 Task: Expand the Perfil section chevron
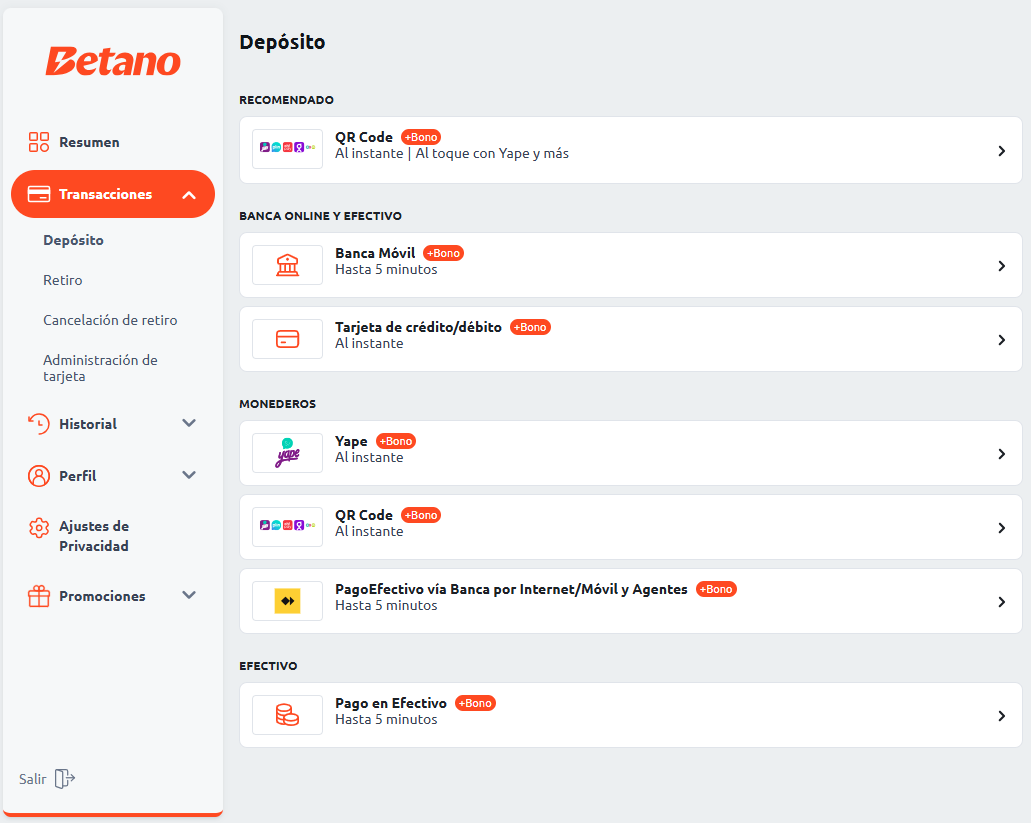[x=189, y=475]
